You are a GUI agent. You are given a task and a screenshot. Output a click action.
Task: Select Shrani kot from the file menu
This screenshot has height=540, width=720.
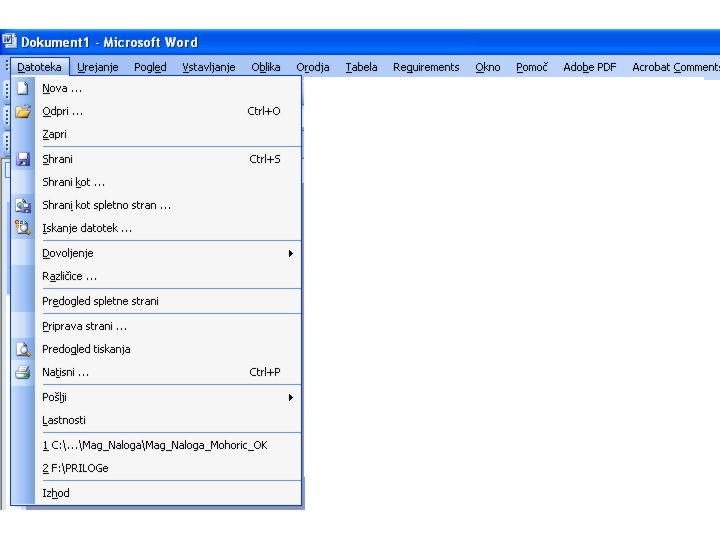point(73,182)
